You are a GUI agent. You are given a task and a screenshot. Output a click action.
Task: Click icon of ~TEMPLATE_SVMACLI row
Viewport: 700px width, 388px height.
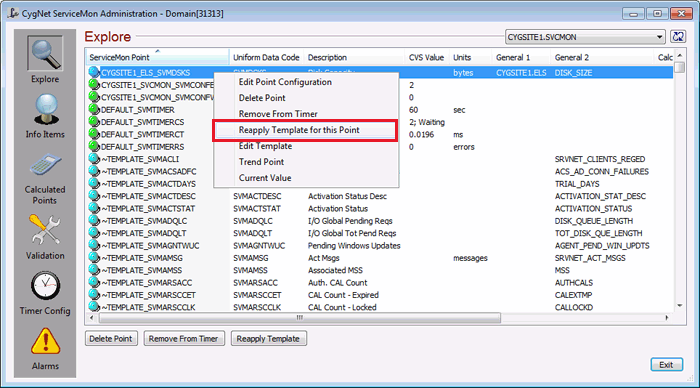pos(94,159)
